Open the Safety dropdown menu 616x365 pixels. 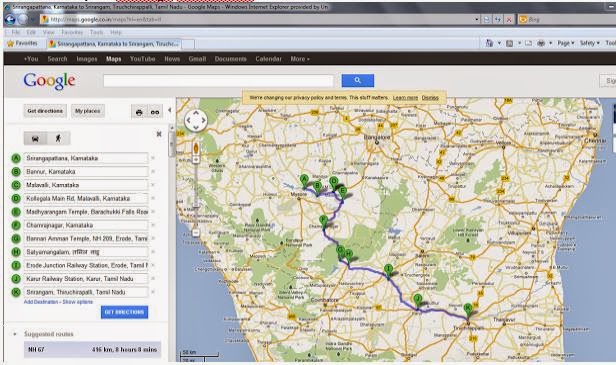tap(590, 43)
